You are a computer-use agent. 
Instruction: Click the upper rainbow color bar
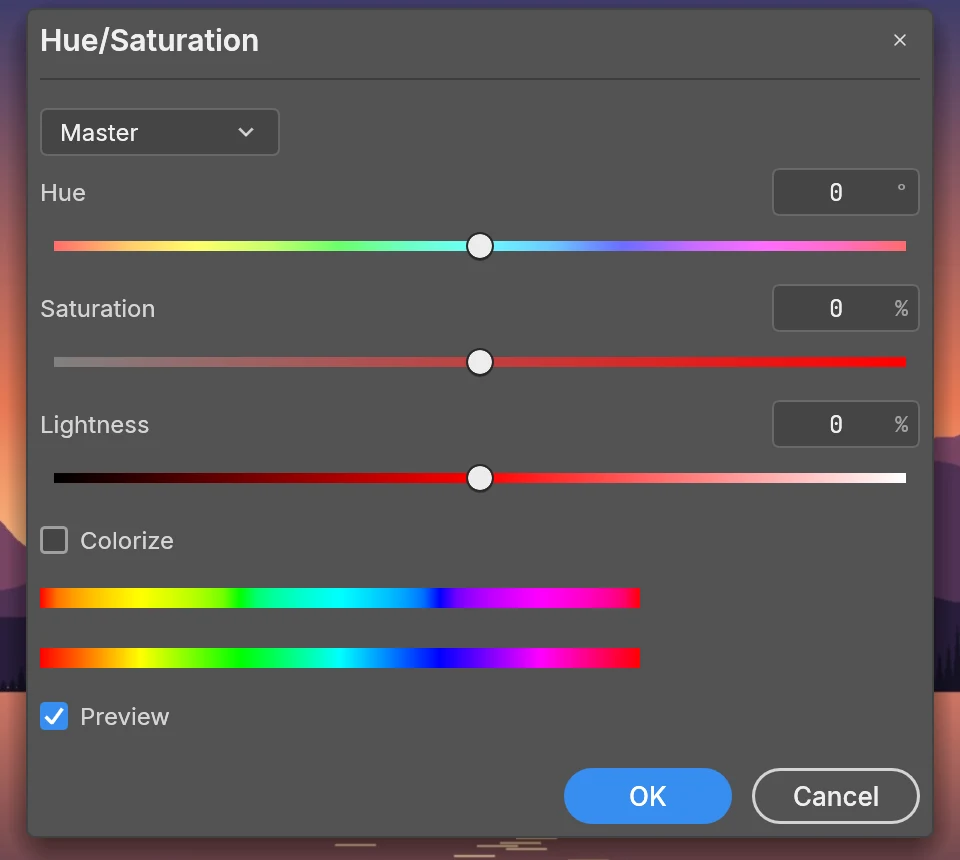coord(340,598)
